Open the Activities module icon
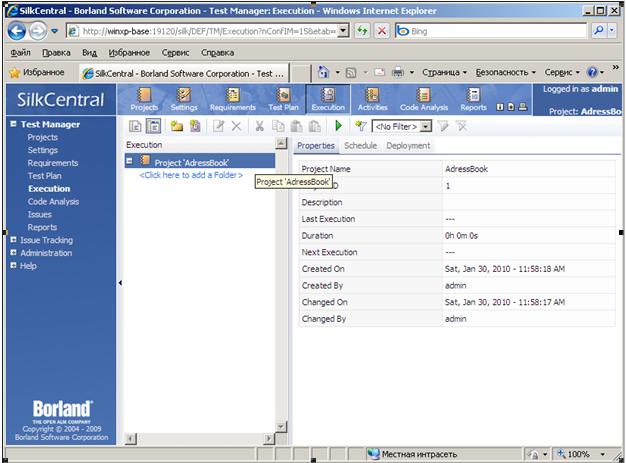 pos(372,99)
